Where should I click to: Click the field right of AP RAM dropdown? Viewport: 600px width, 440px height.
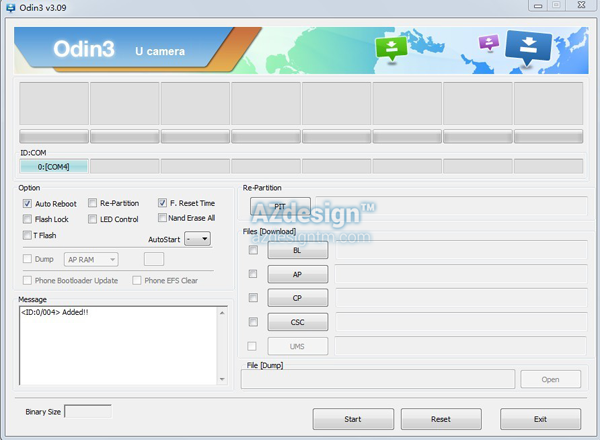point(154,259)
